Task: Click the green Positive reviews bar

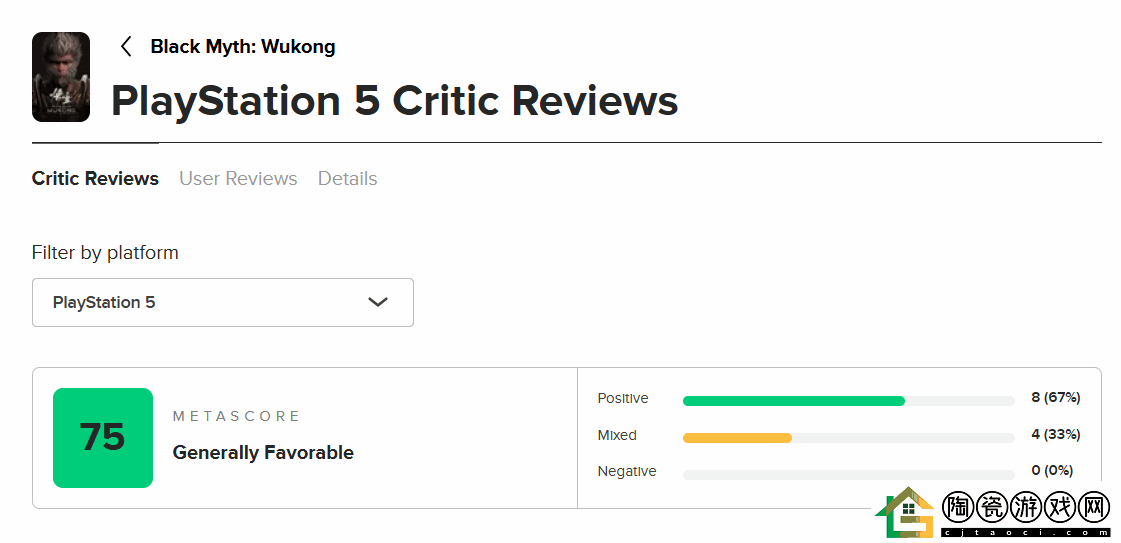Action: pyautogui.click(x=794, y=401)
